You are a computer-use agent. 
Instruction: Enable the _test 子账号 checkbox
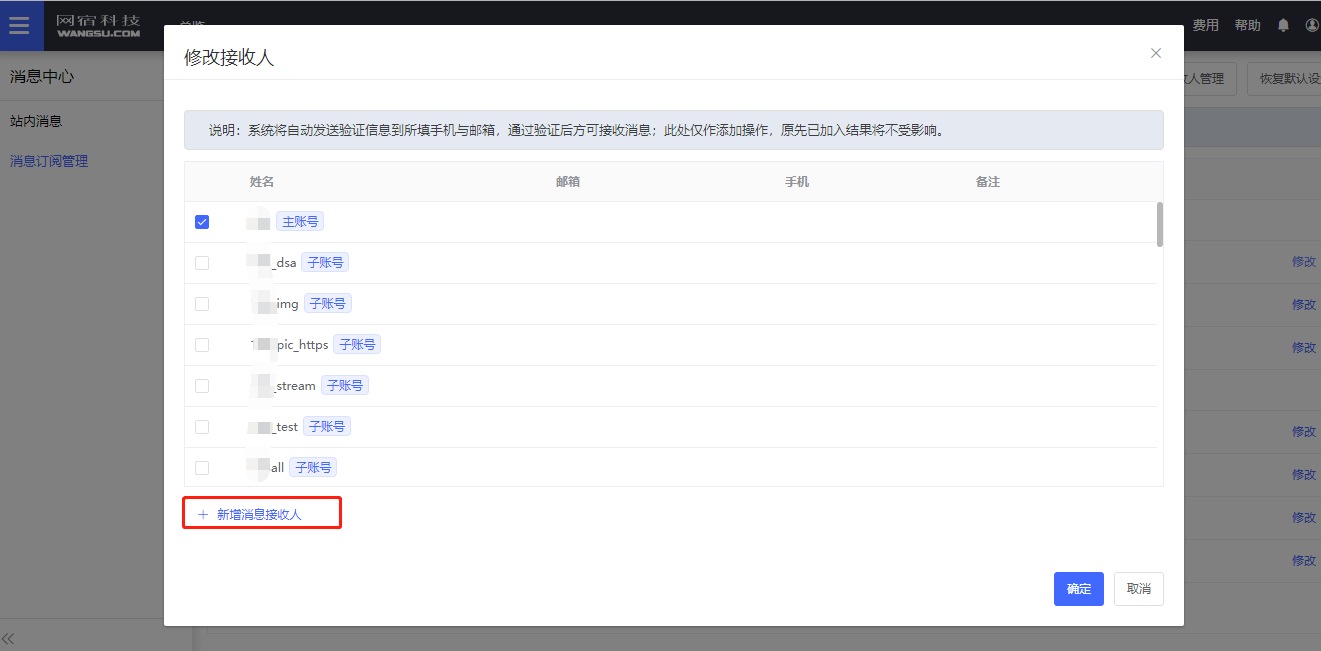[x=202, y=427]
